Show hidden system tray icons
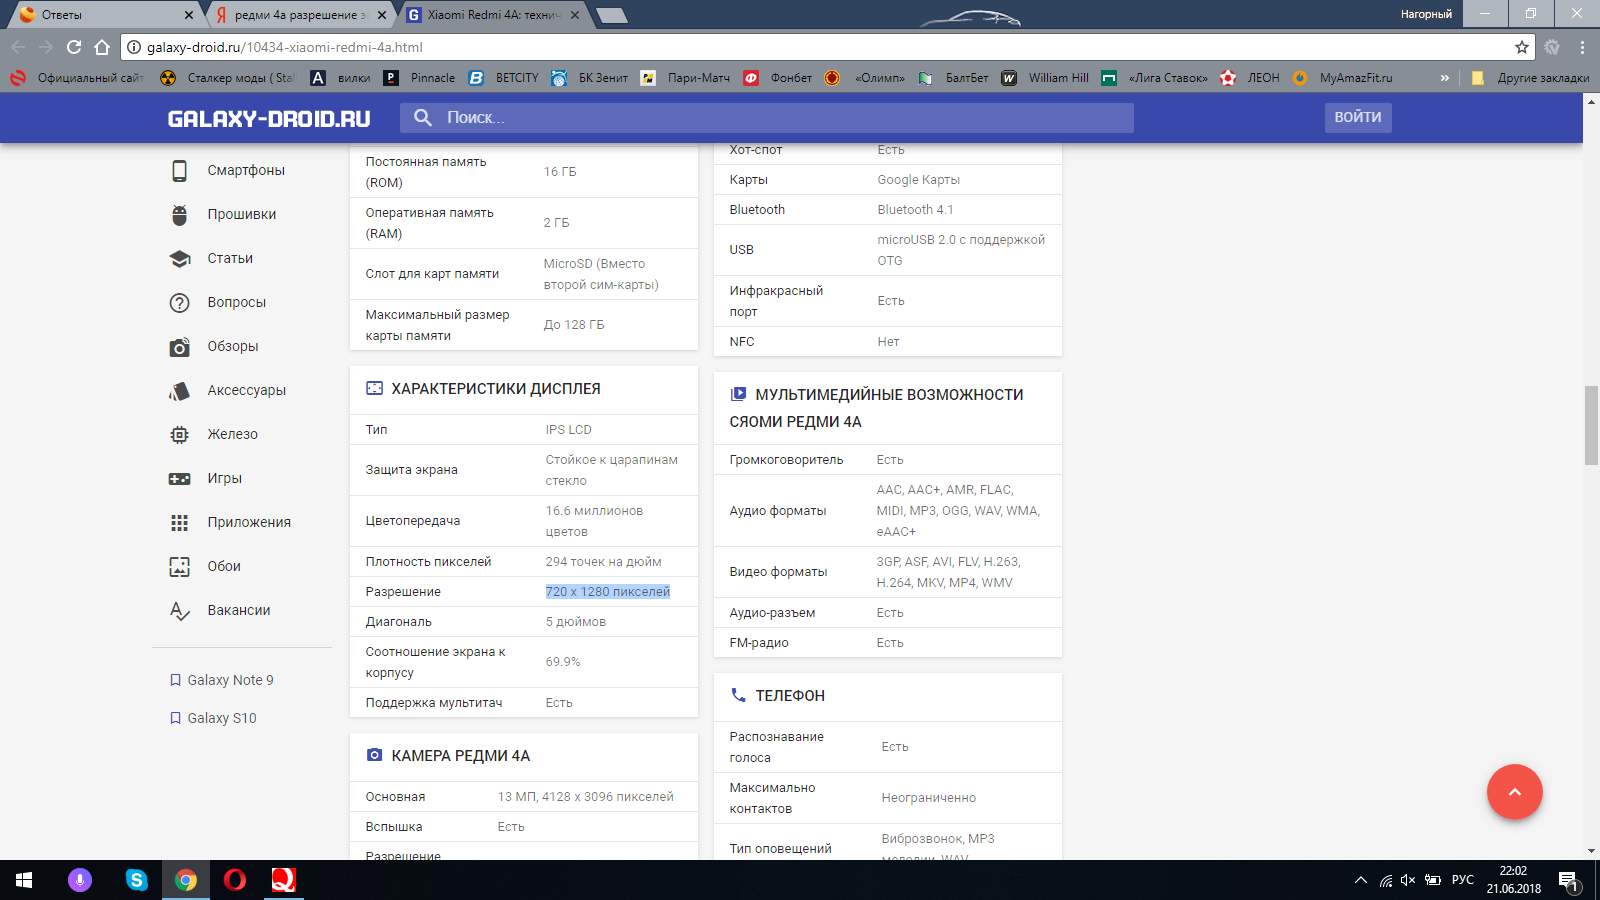Image resolution: width=1600 pixels, height=900 pixels. tap(1360, 880)
